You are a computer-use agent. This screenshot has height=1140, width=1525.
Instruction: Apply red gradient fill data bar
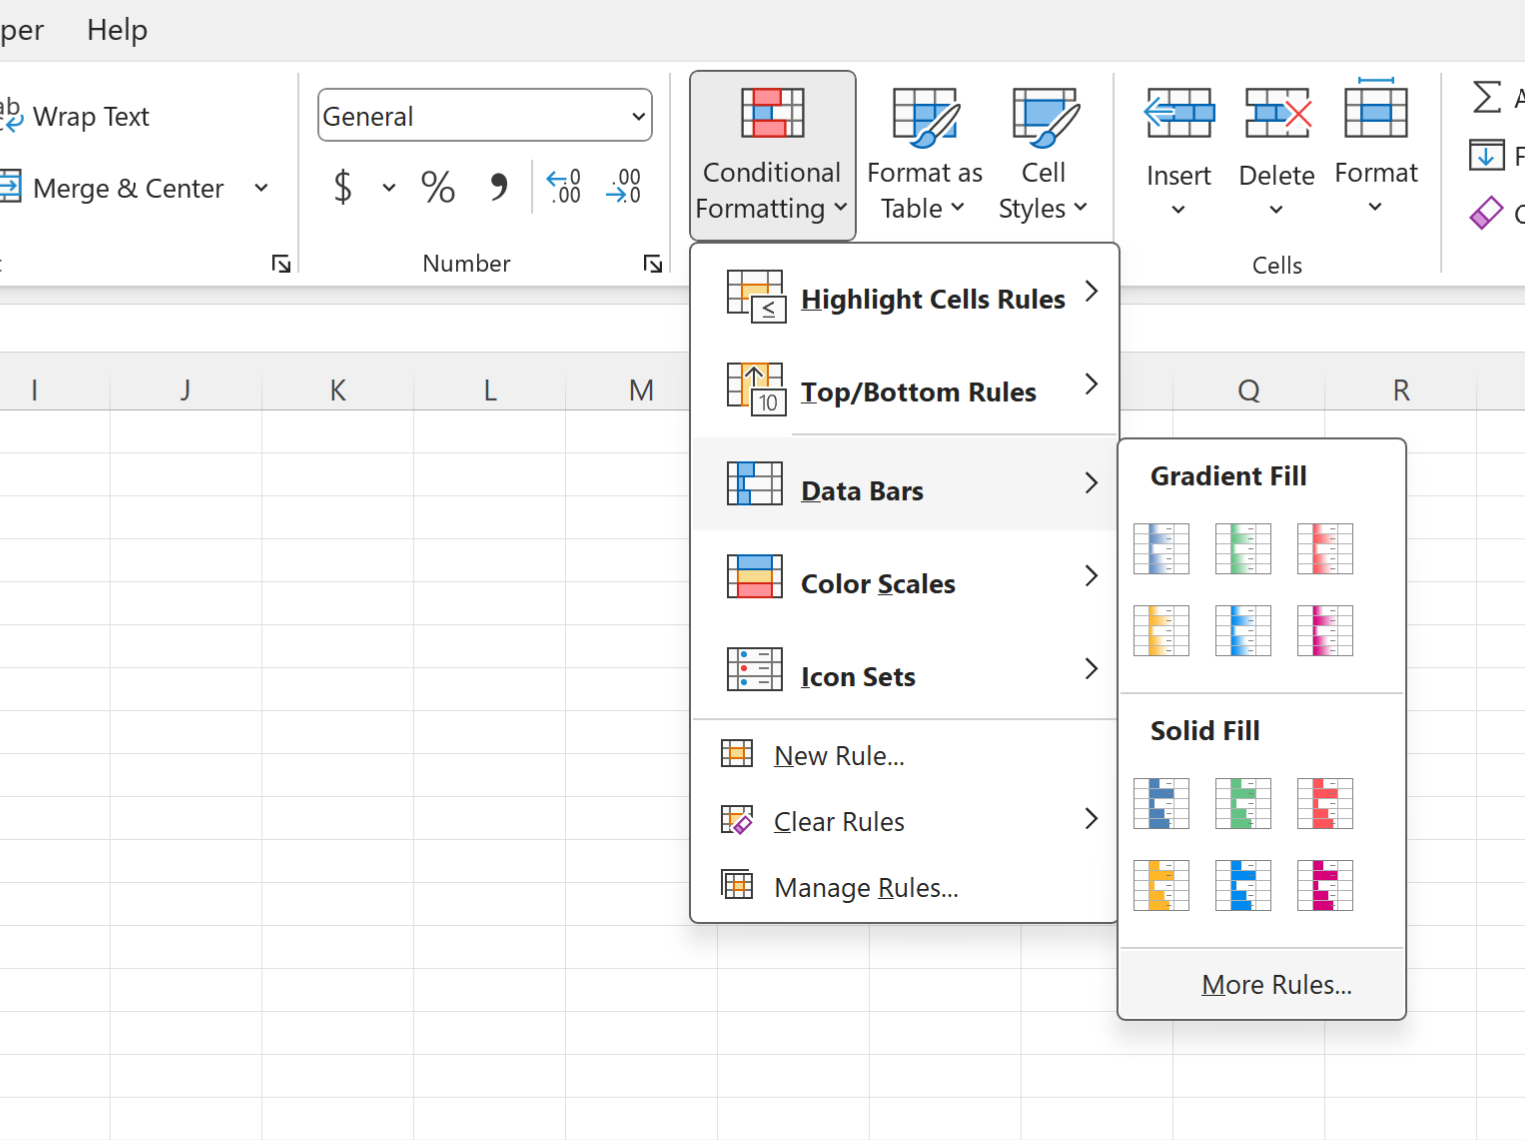pos(1325,549)
